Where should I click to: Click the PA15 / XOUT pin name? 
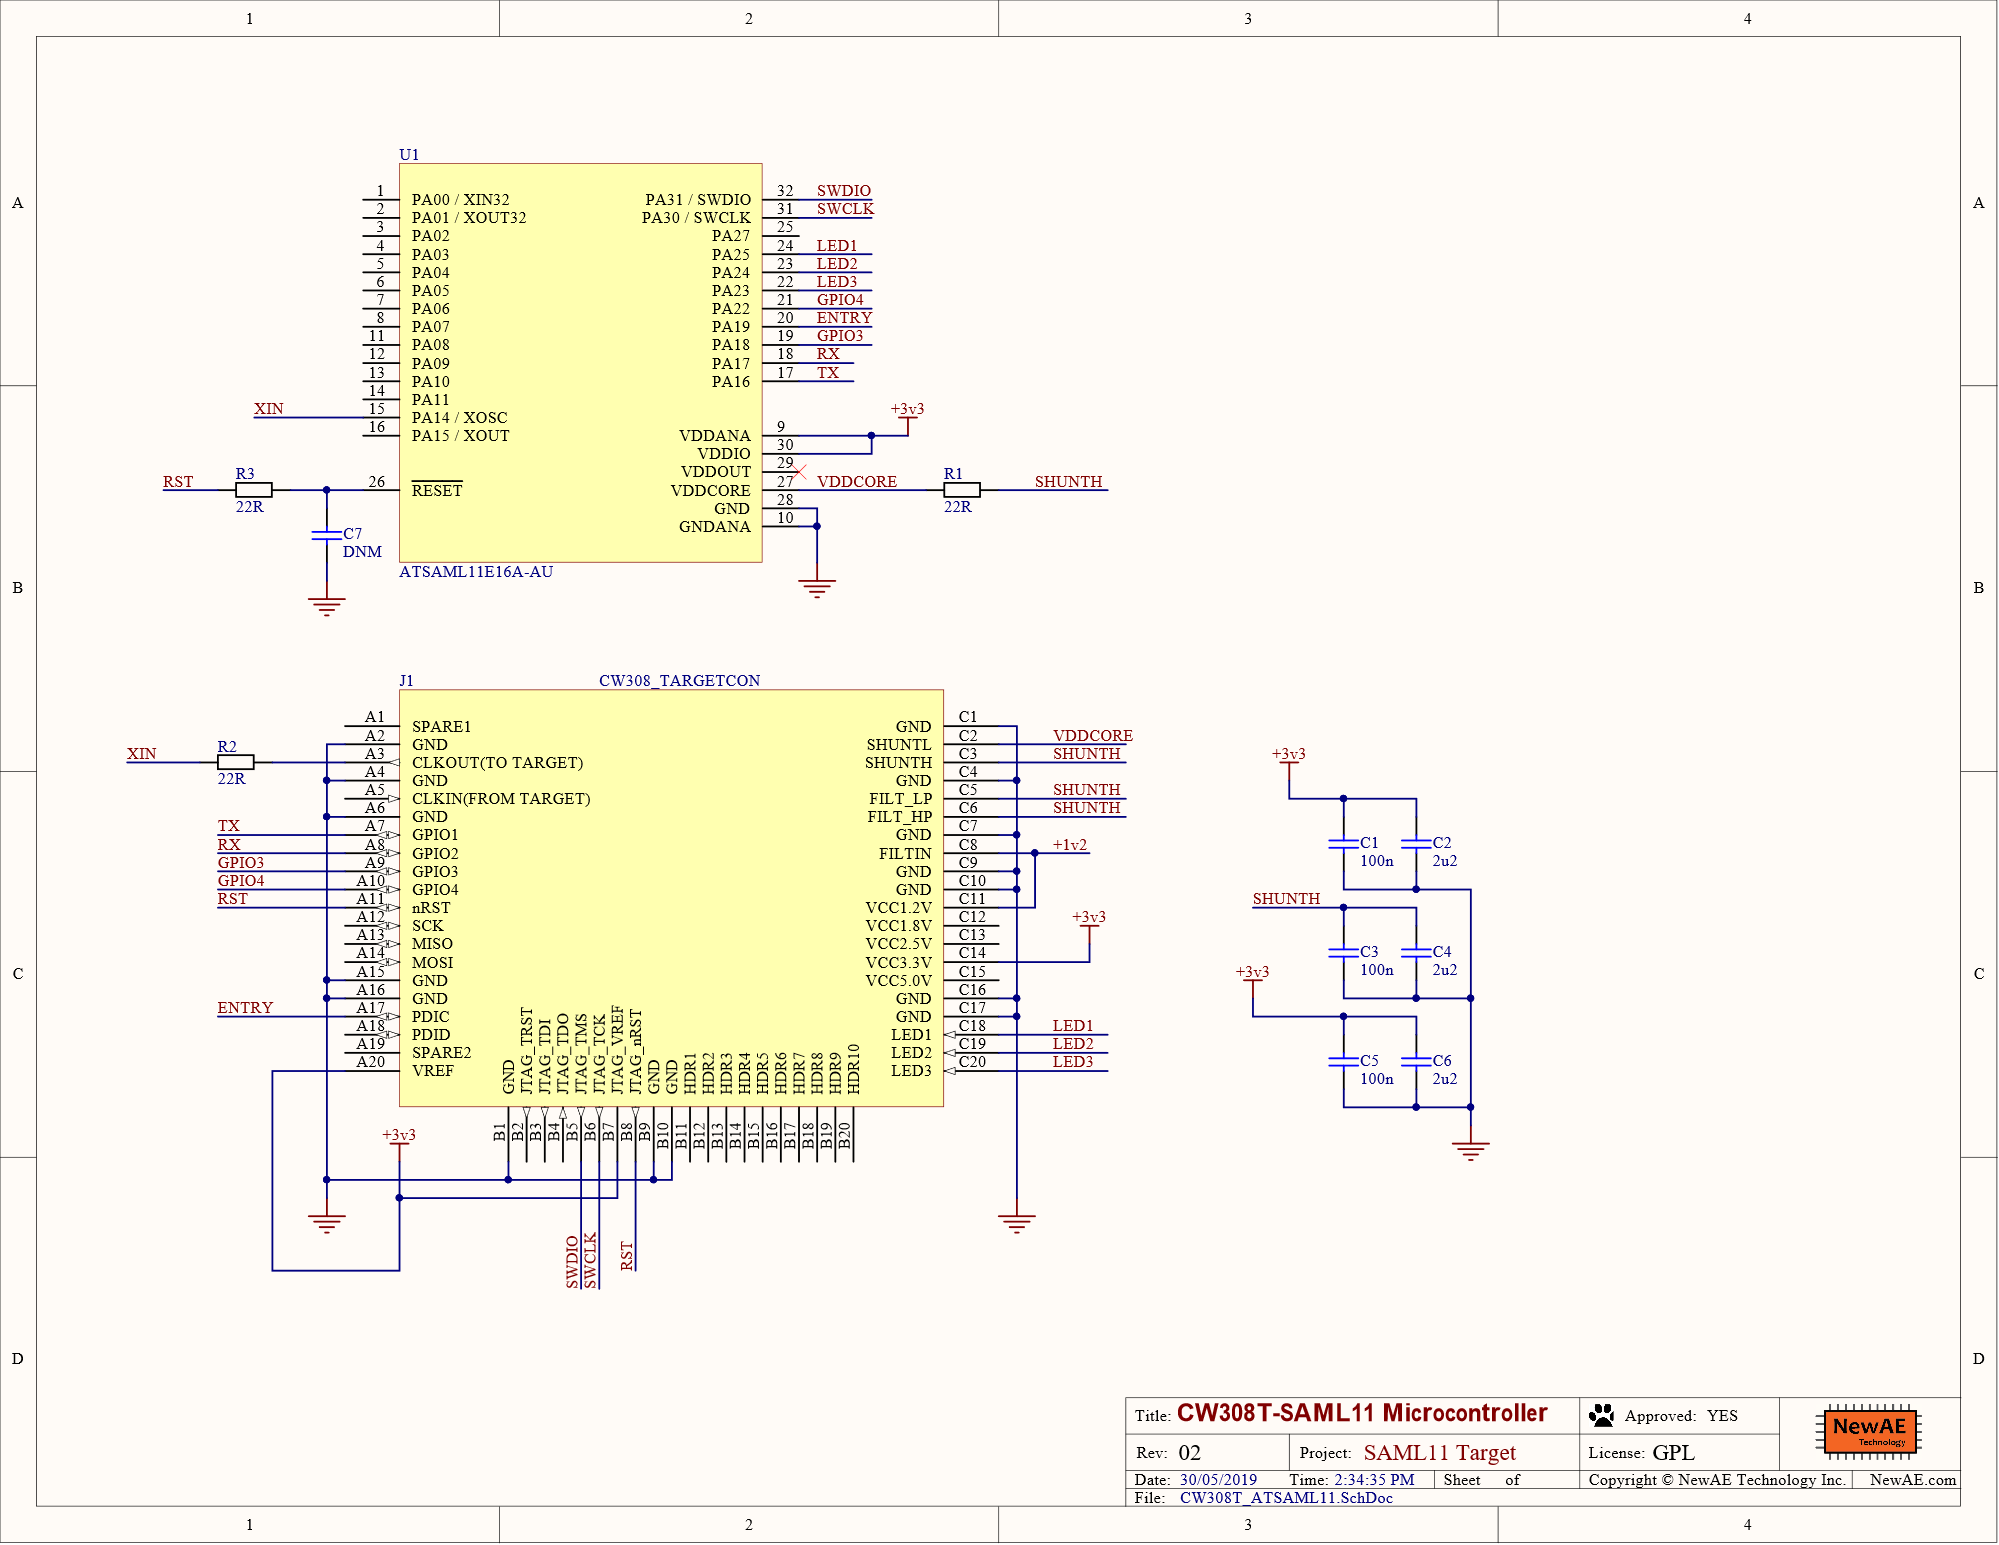[460, 435]
